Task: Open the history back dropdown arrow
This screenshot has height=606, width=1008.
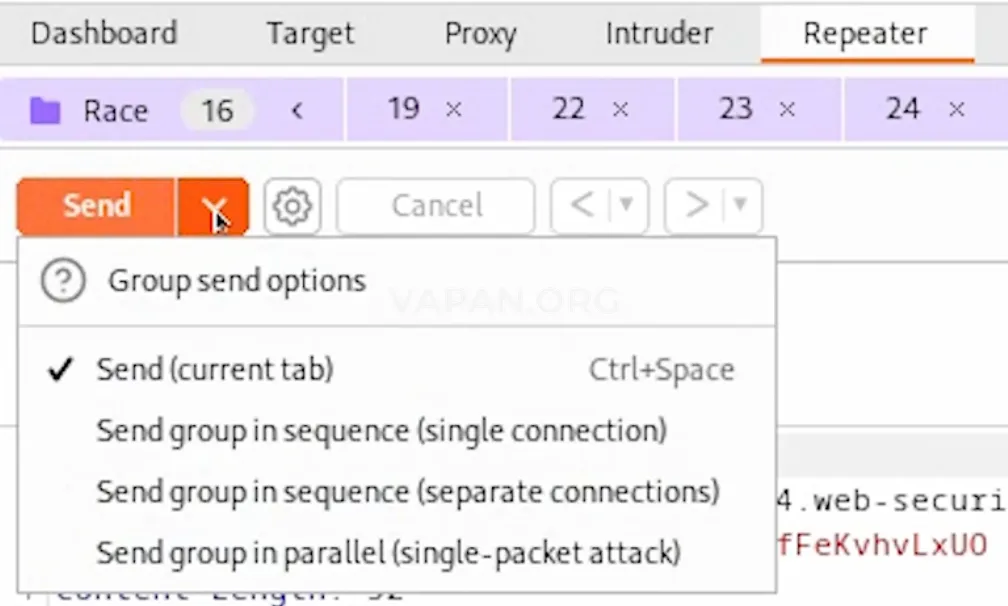Action: coord(626,205)
